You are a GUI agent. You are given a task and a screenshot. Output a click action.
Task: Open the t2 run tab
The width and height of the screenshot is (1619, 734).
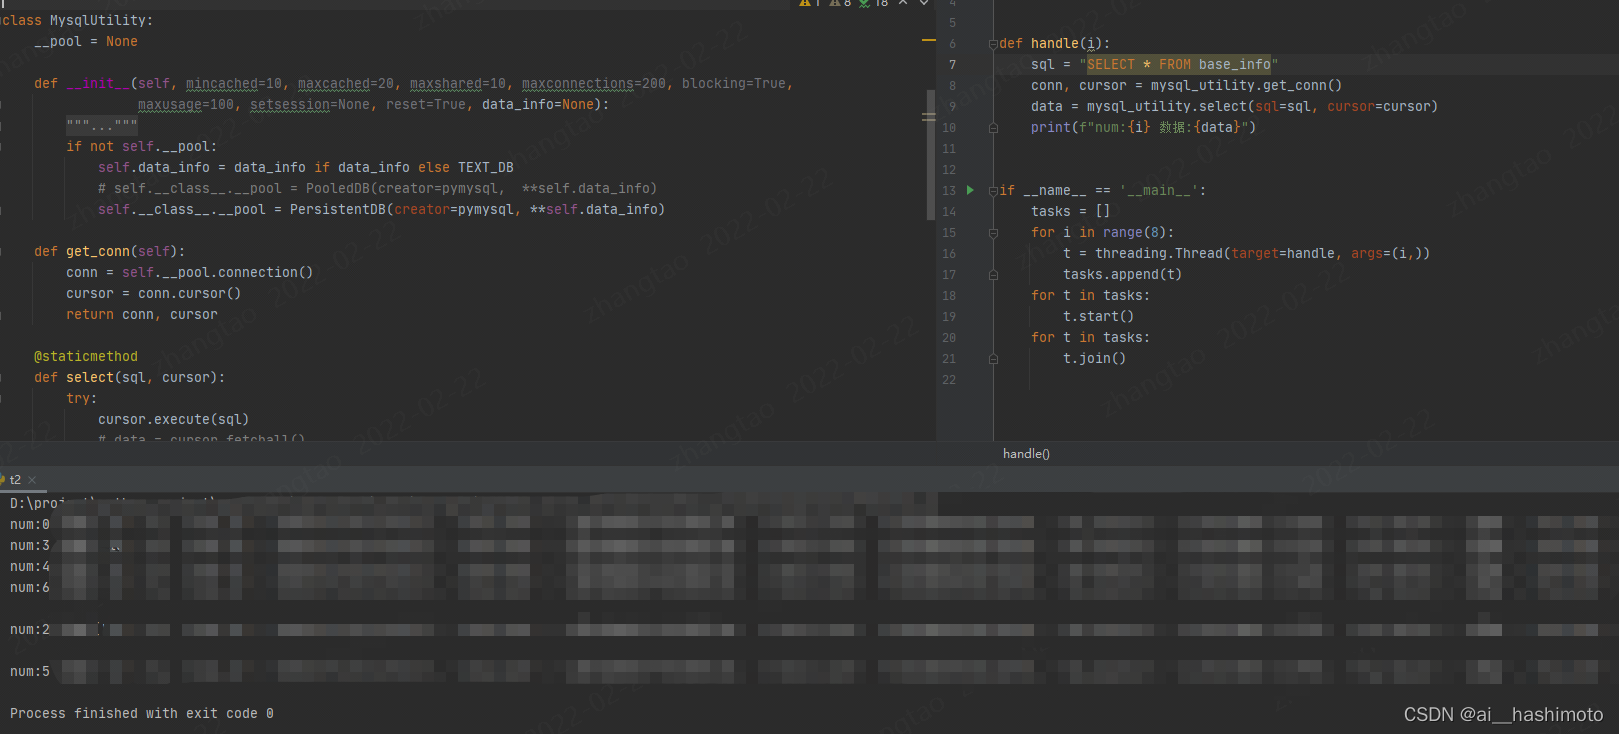(x=15, y=480)
